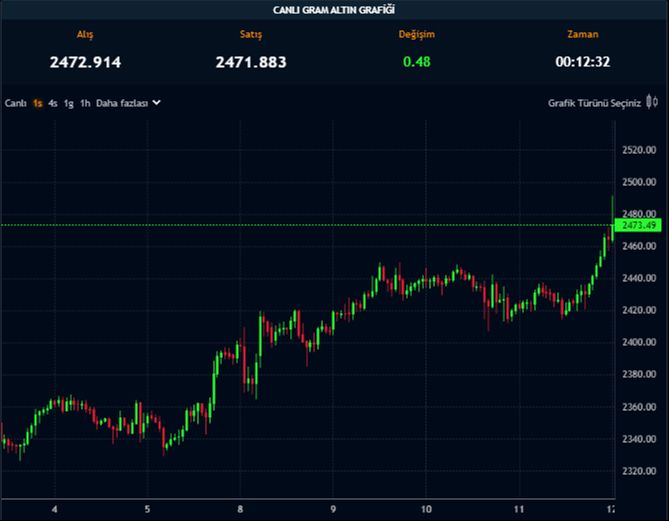
Task: Click the 2500.00 label on price axis
Action: tap(637, 182)
